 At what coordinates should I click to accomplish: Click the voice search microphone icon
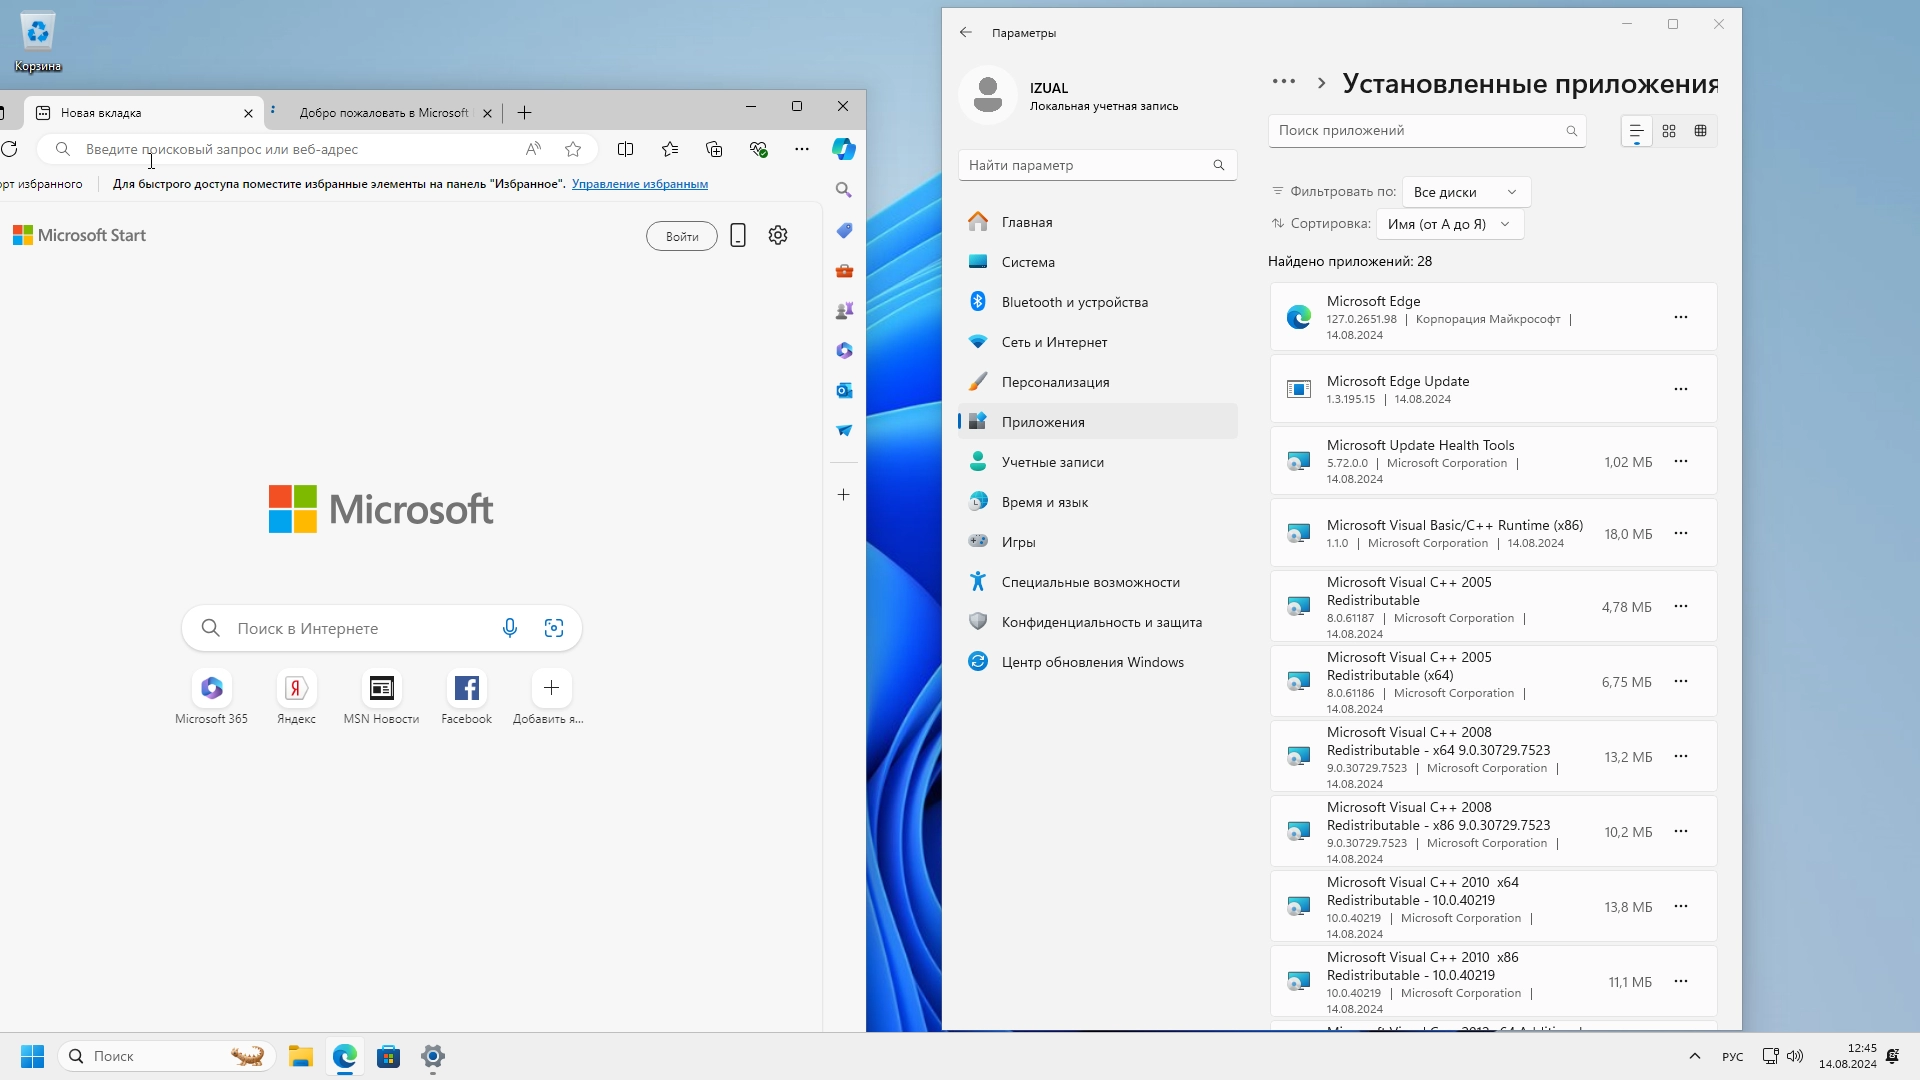pyautogui.click(x=510, y=628)
